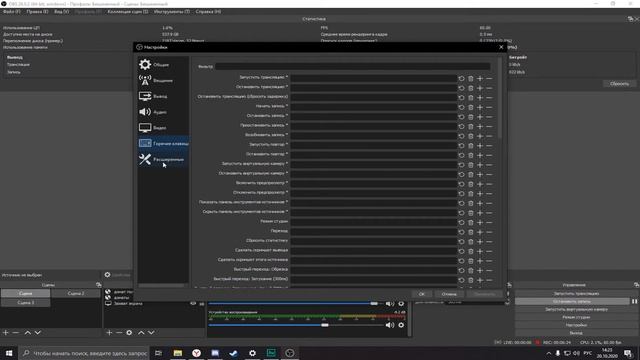
Task: Add hotkey plus icon for Переход row
Action: (480, 232)
